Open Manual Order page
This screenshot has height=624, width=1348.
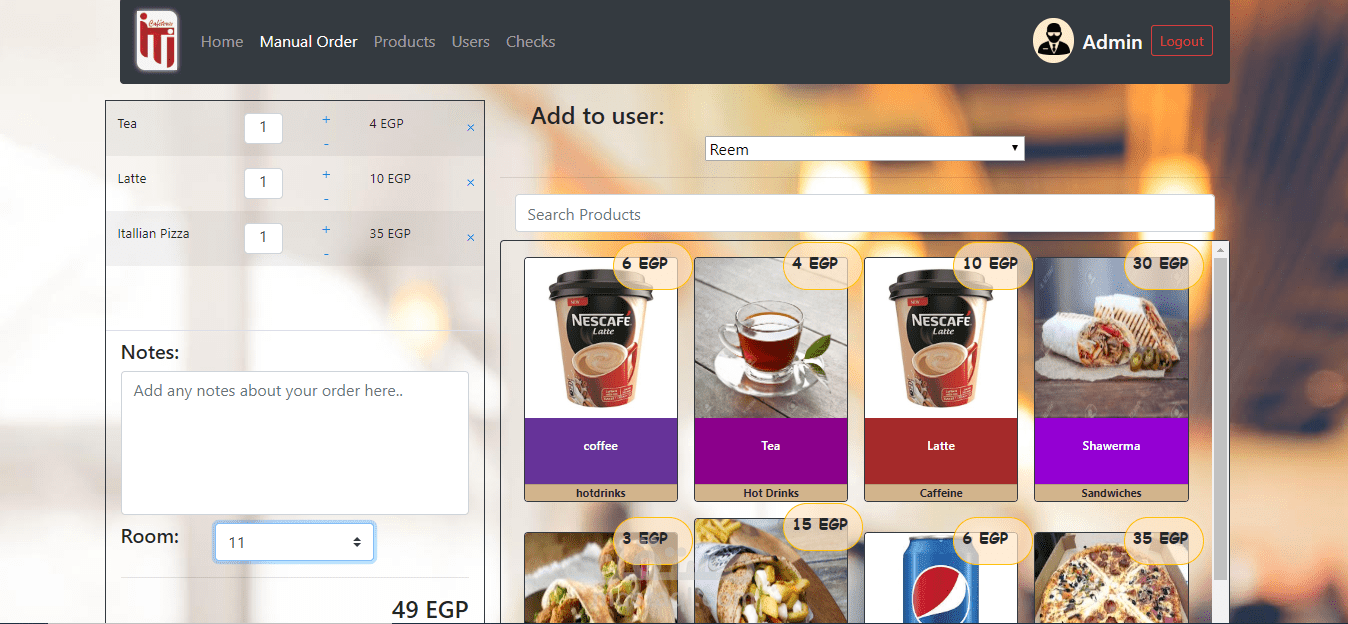[309, 42]
